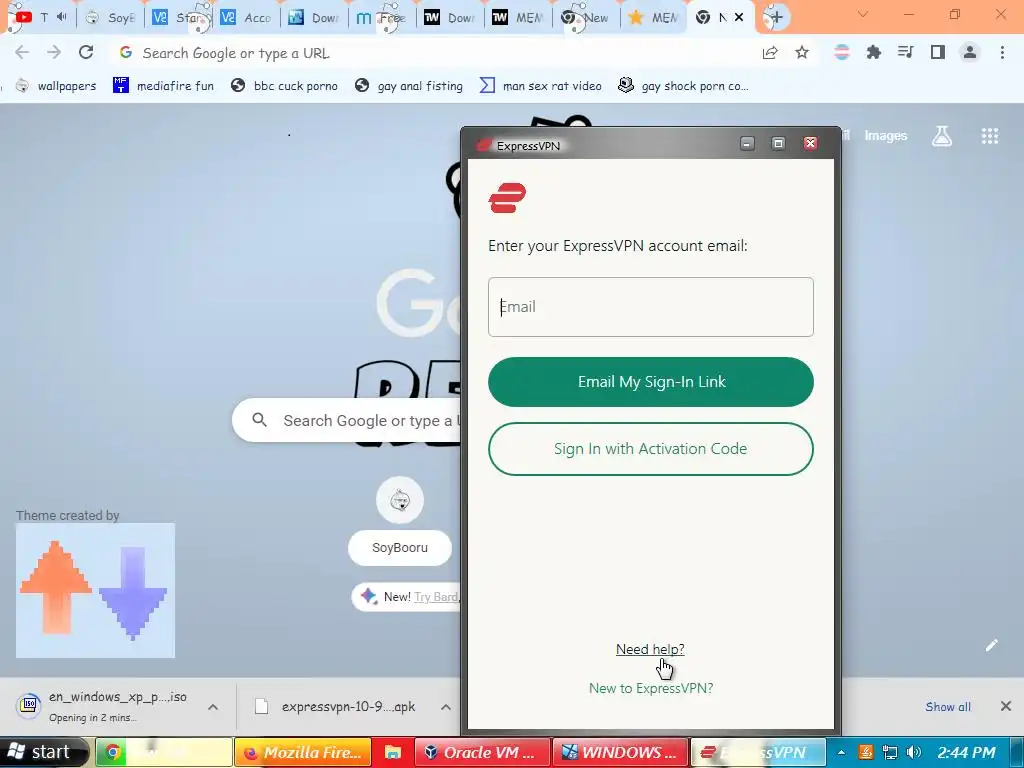Viewport: 1024px width, 768px height.
Task: Click the Google search box on the page
Action: pos(346,421)
